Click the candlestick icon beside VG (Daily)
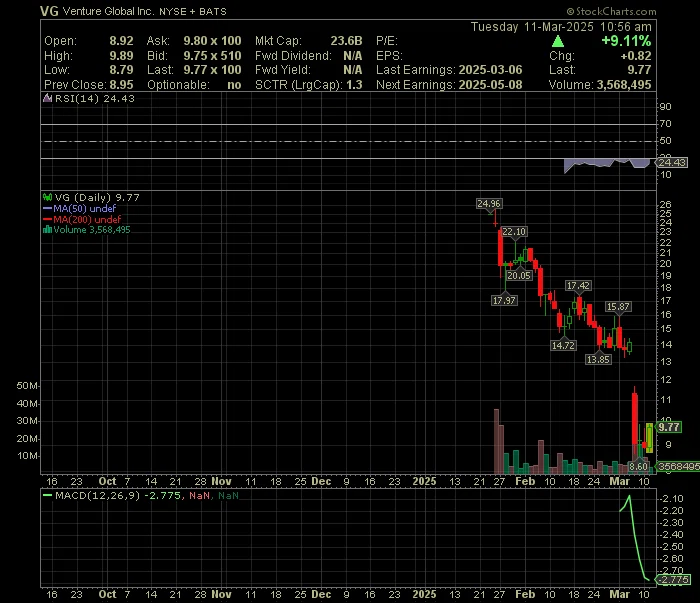Screen dimensions: 700x603 47,197
